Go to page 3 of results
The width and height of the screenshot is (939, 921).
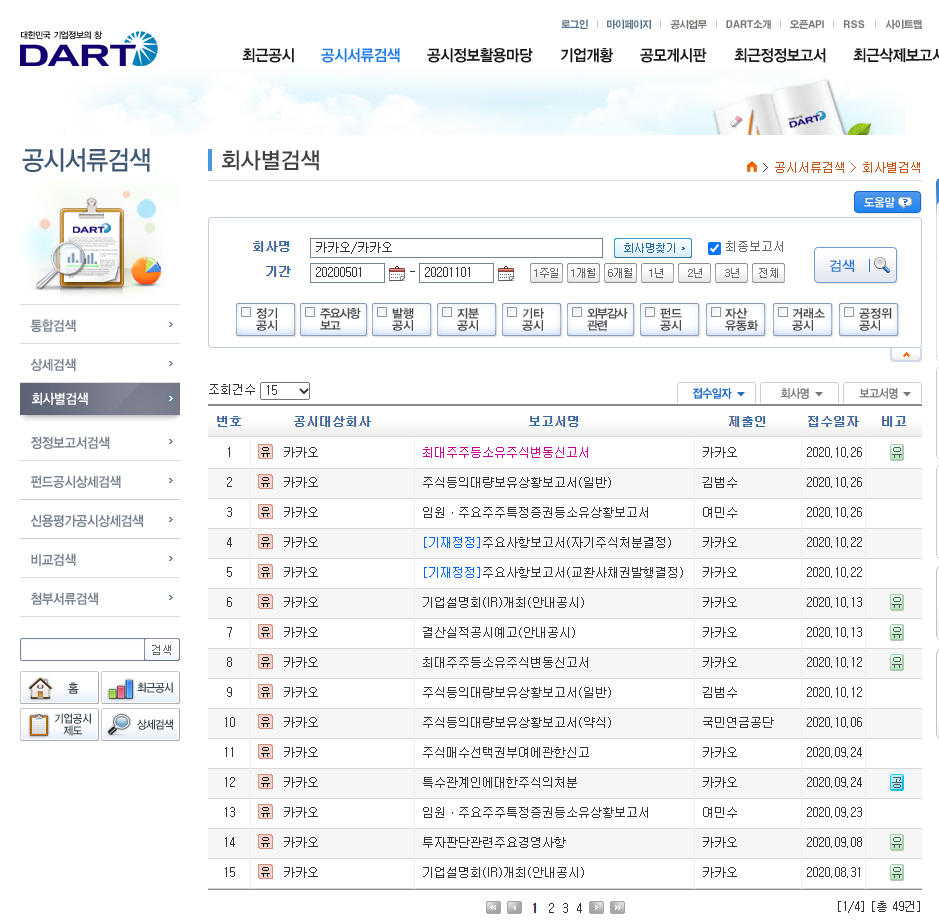(565, 908)
